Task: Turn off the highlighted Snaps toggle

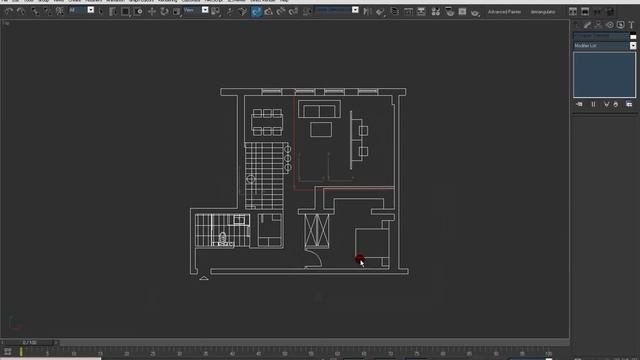Action: pos(256,12)
